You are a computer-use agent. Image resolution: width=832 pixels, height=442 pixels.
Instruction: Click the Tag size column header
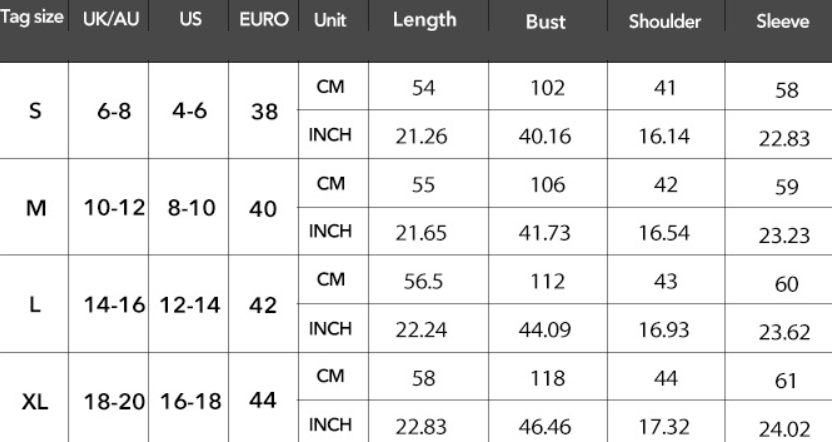(32, 21)
